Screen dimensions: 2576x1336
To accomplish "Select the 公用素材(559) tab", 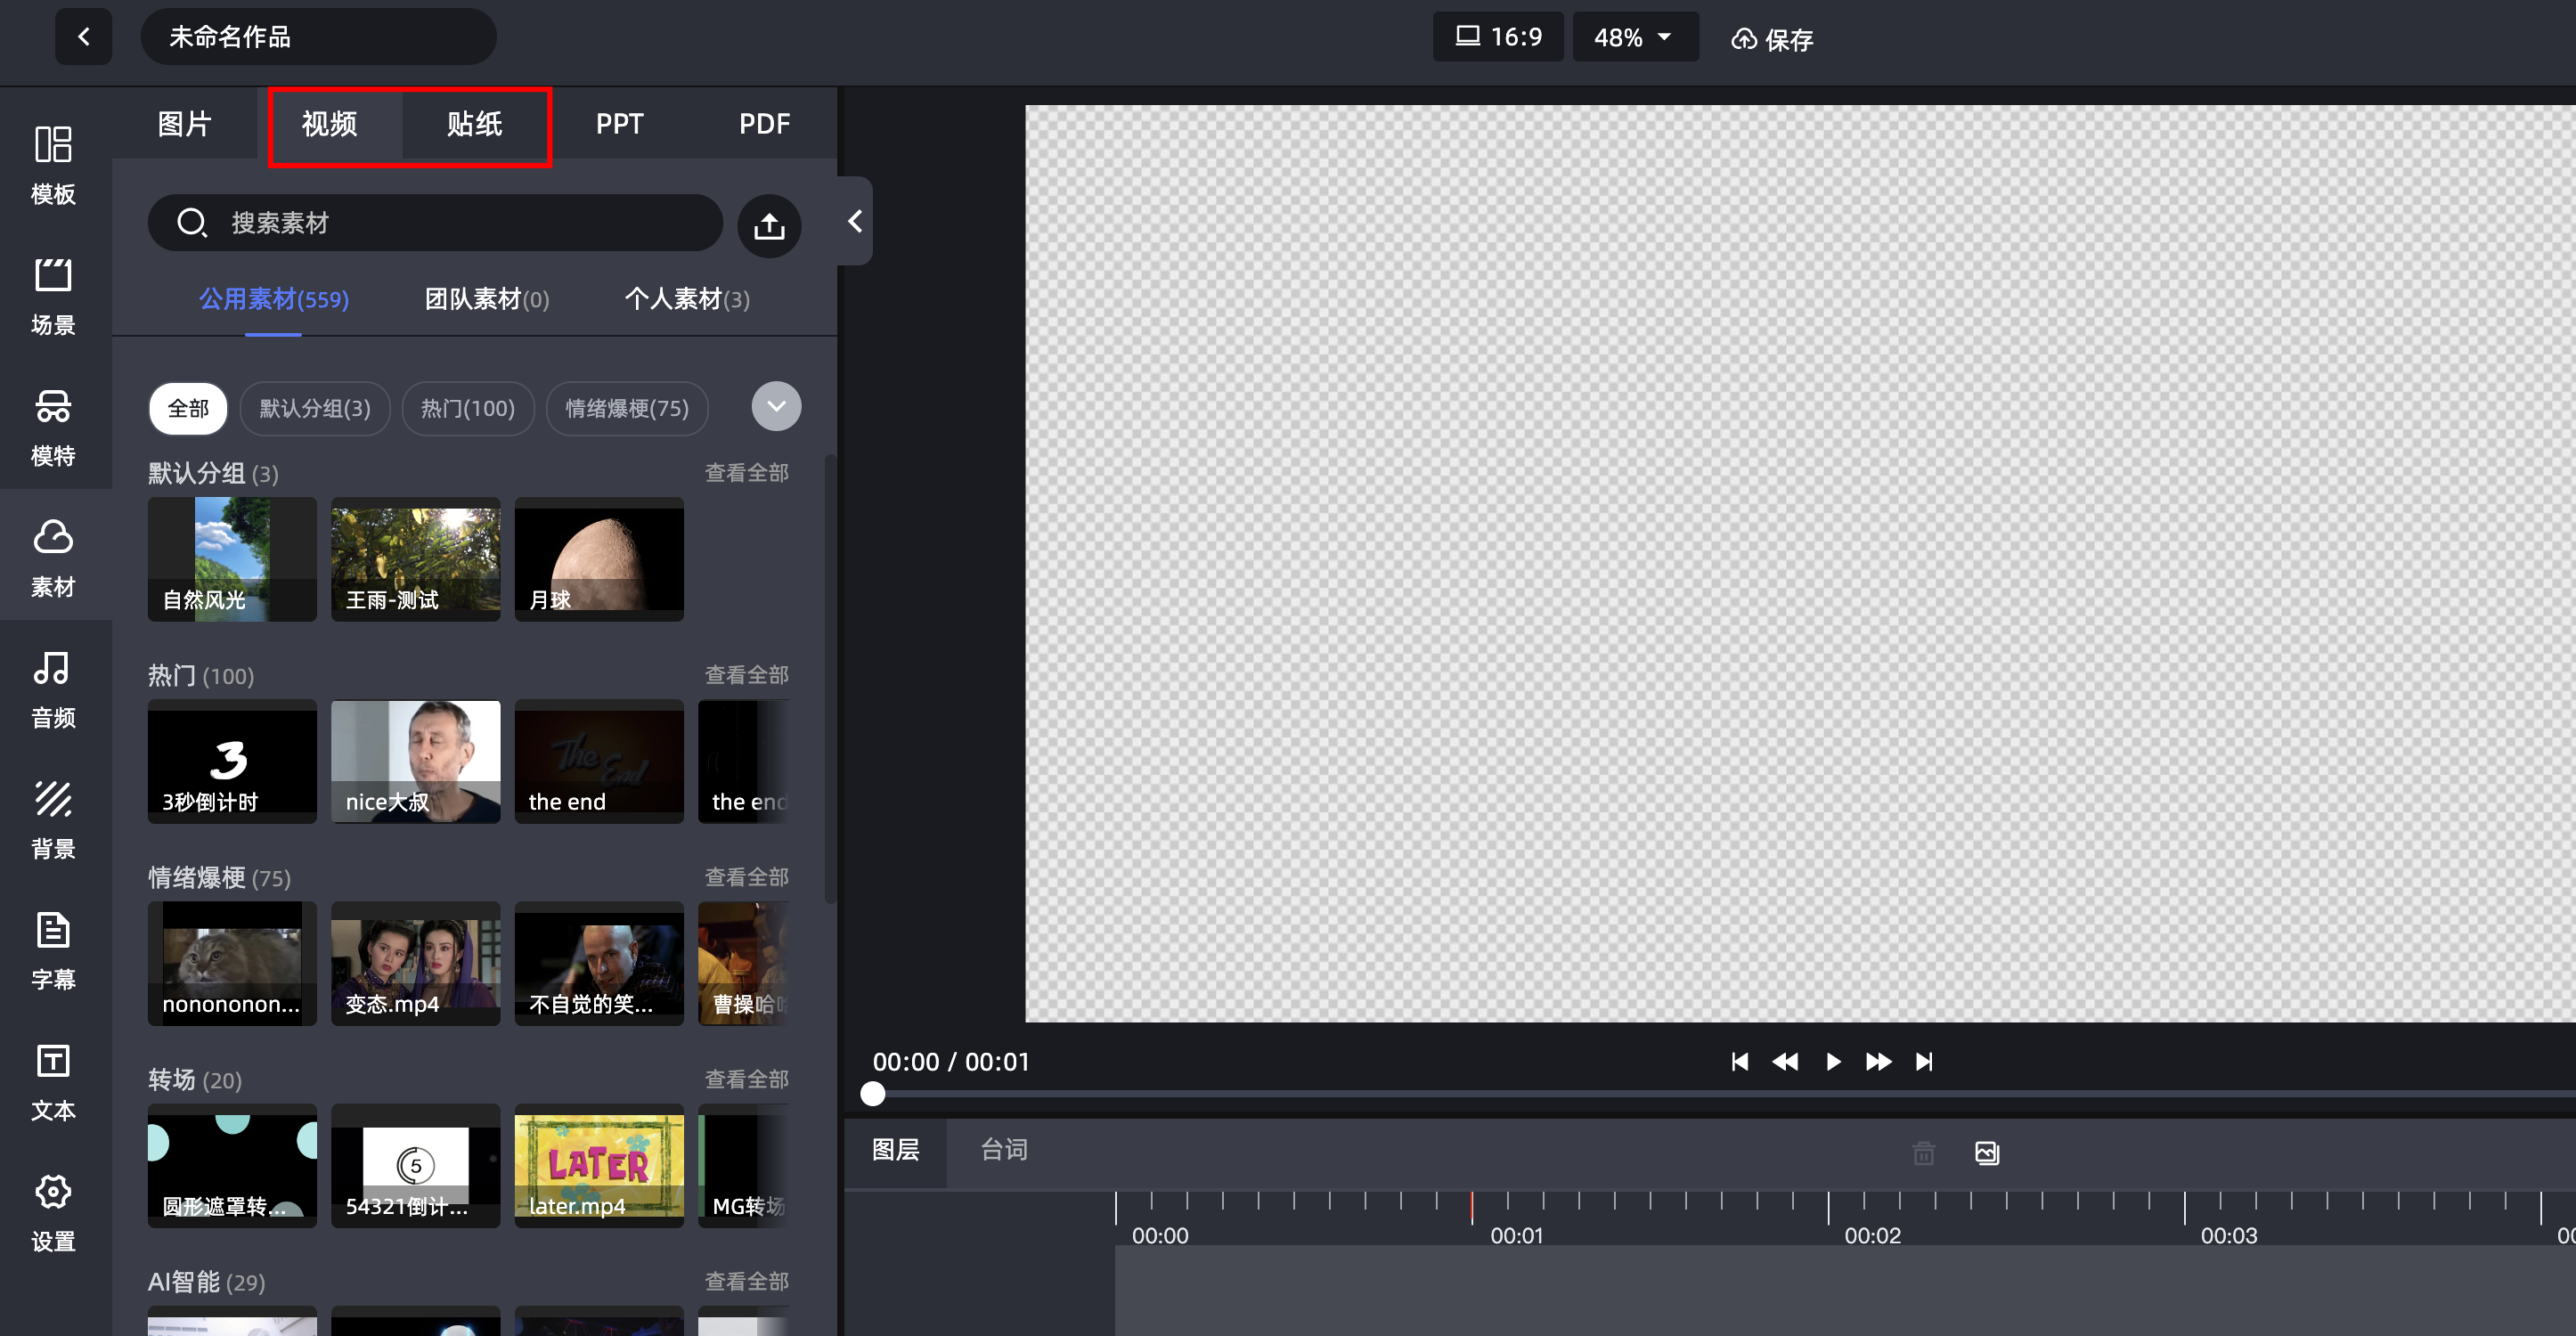I will point(274,299).
